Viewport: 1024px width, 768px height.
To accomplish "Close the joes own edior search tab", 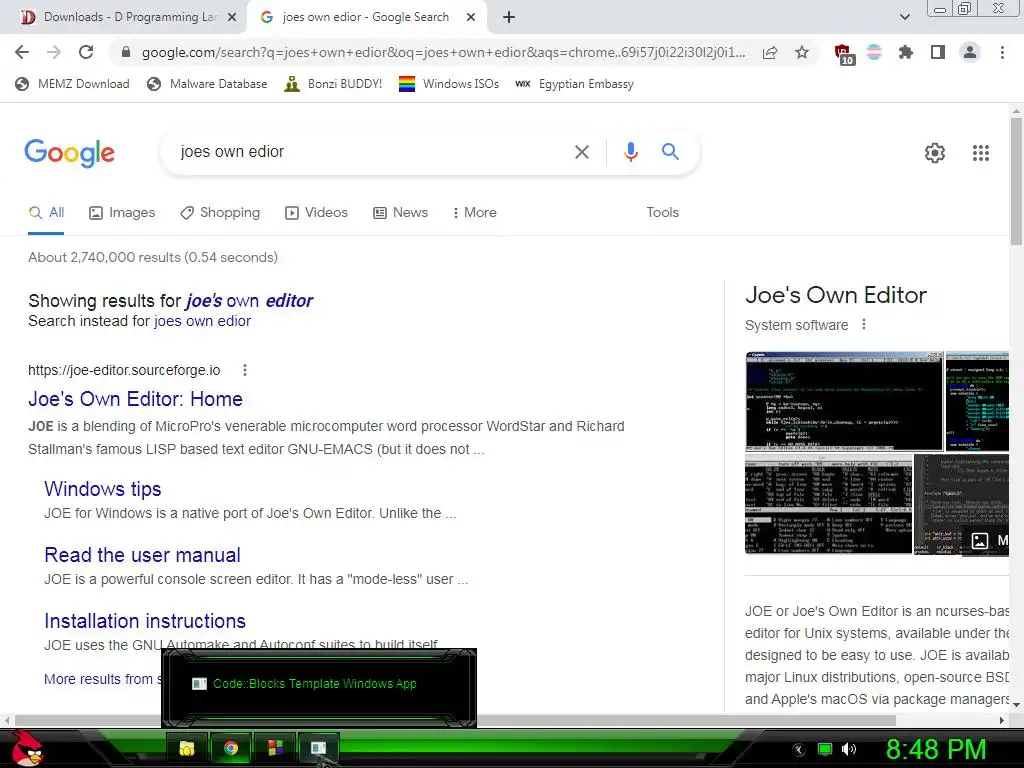I will 471,18.
